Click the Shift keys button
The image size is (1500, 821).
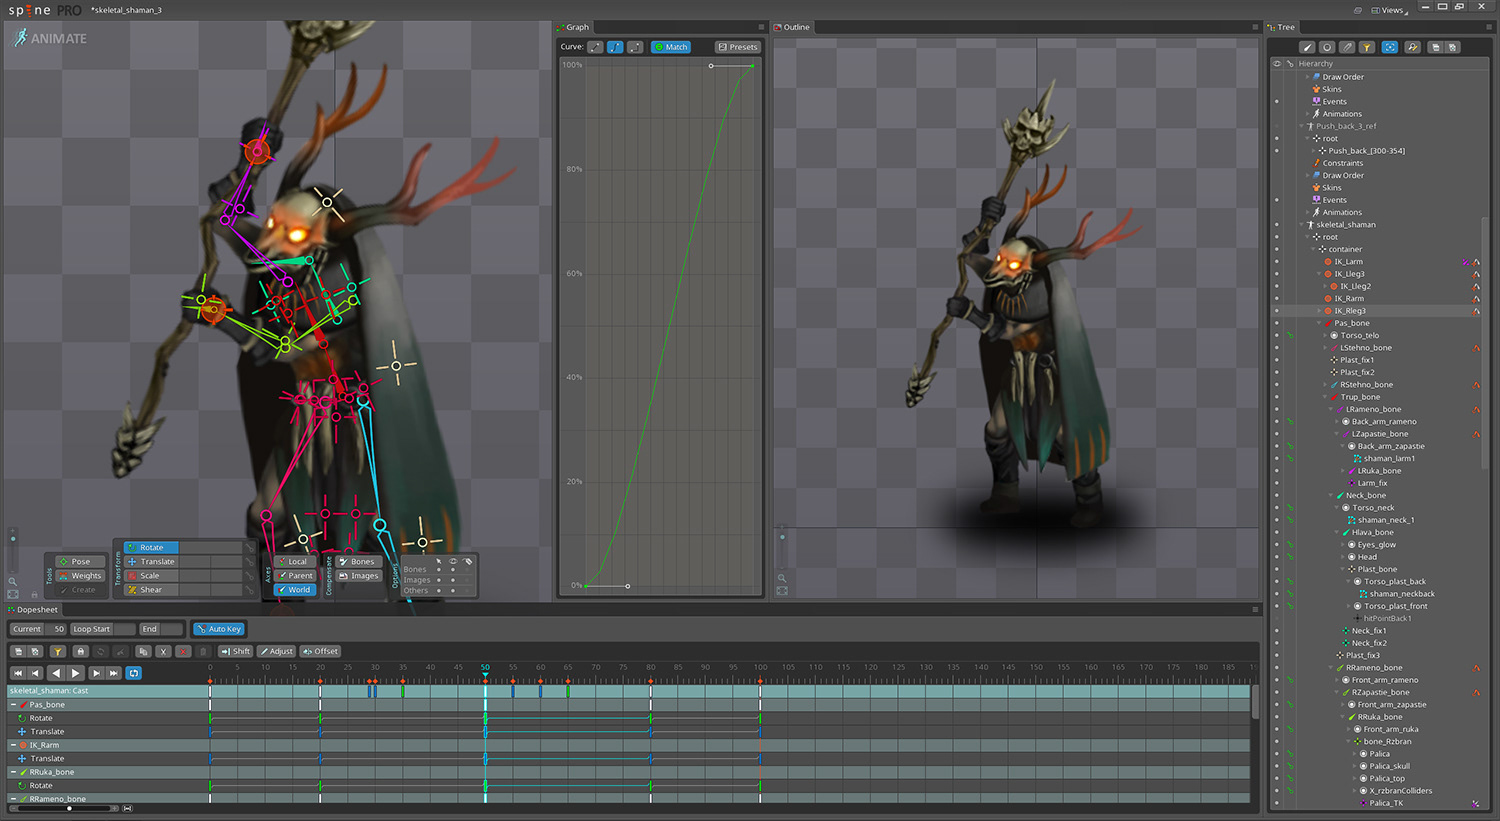(x=236, y=651)
